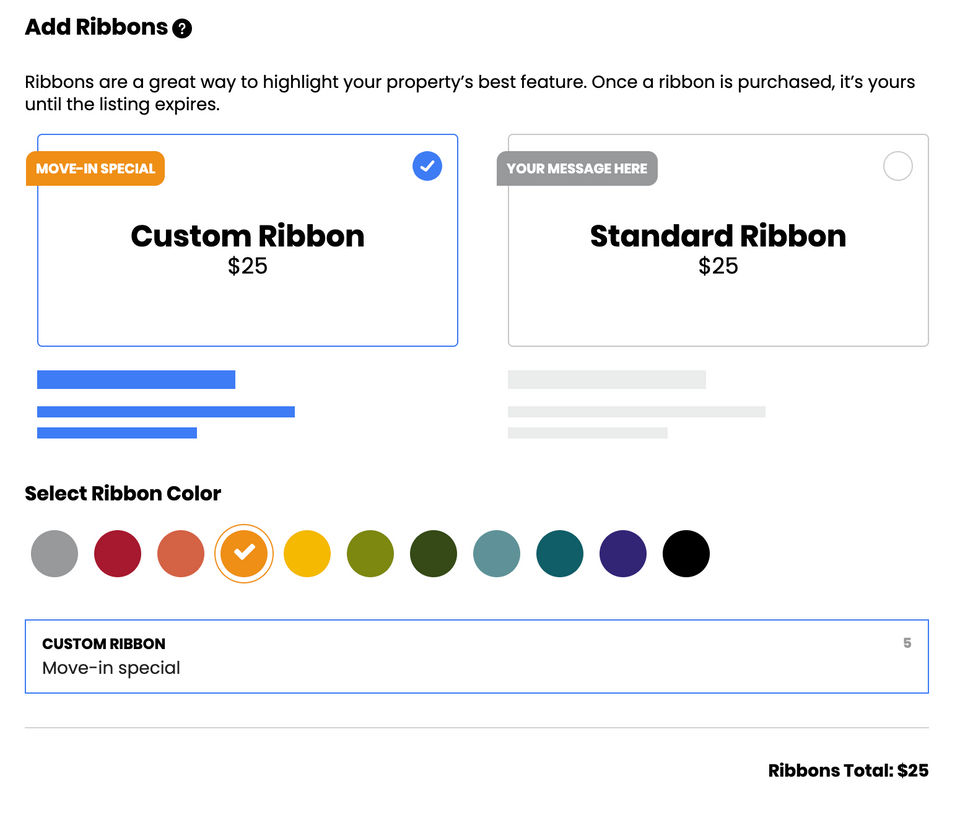
Task: Pick the dark teal ribbon color
Action: (x=560, y=554)
